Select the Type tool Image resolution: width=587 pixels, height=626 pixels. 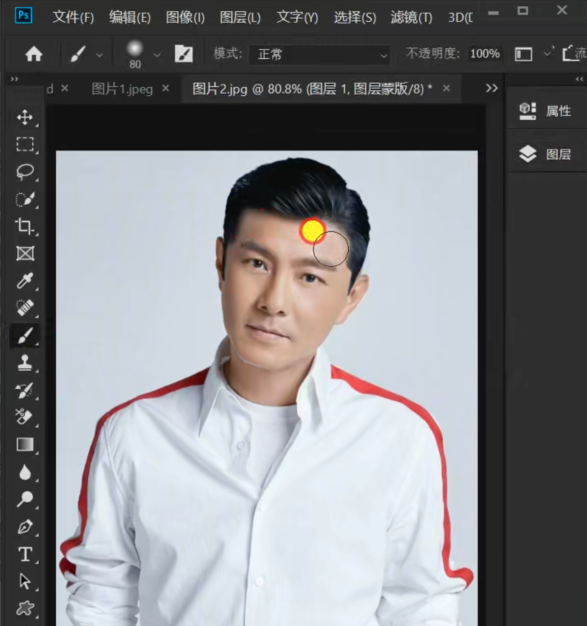(25, 554)
